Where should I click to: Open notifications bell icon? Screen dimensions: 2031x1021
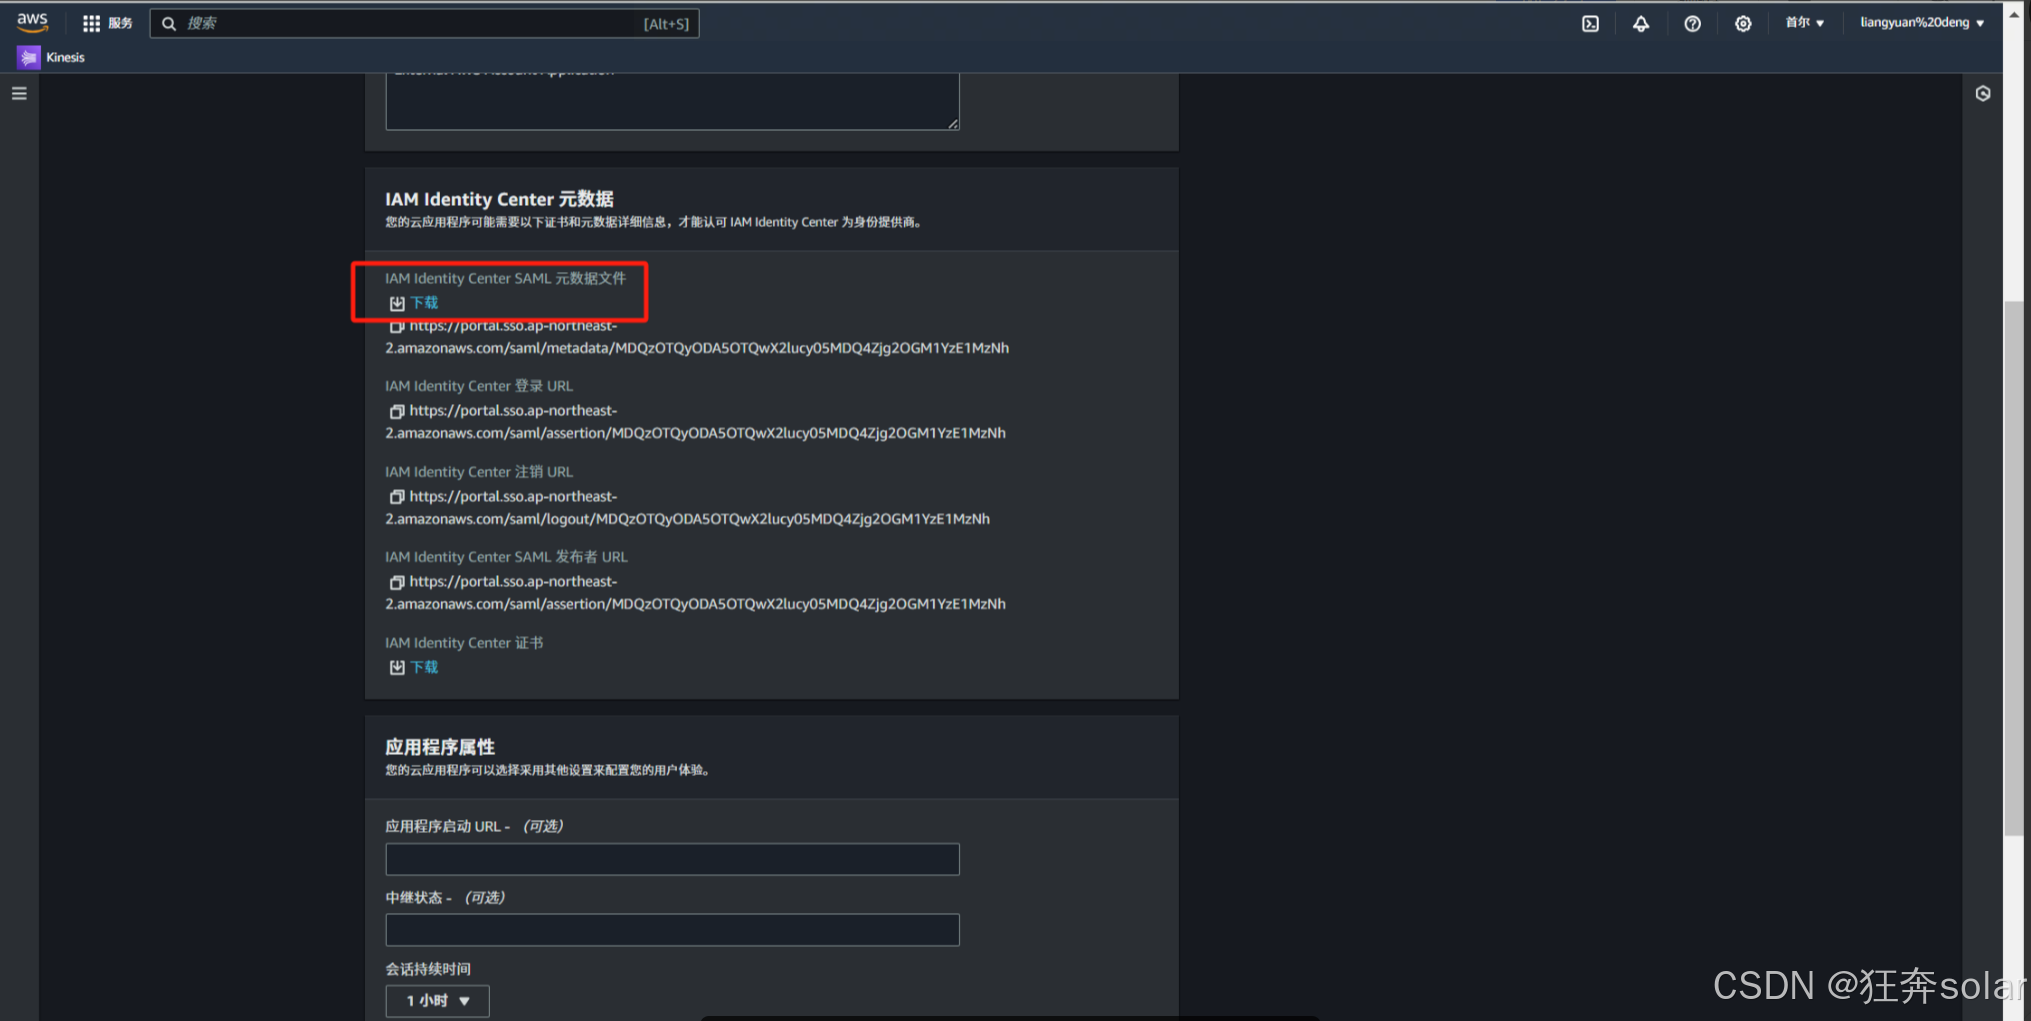(x=1641, y=23)
